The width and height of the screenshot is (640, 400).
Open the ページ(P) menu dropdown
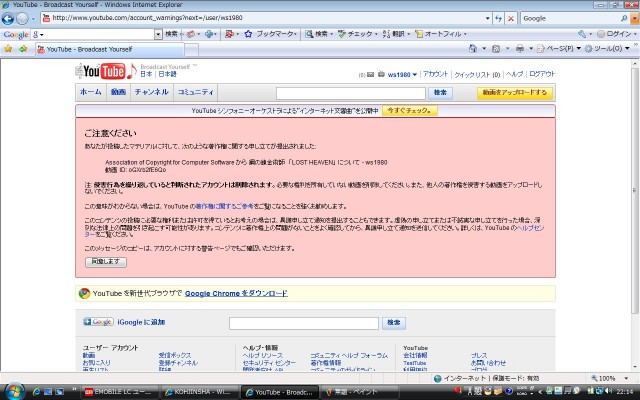(578, 49)
